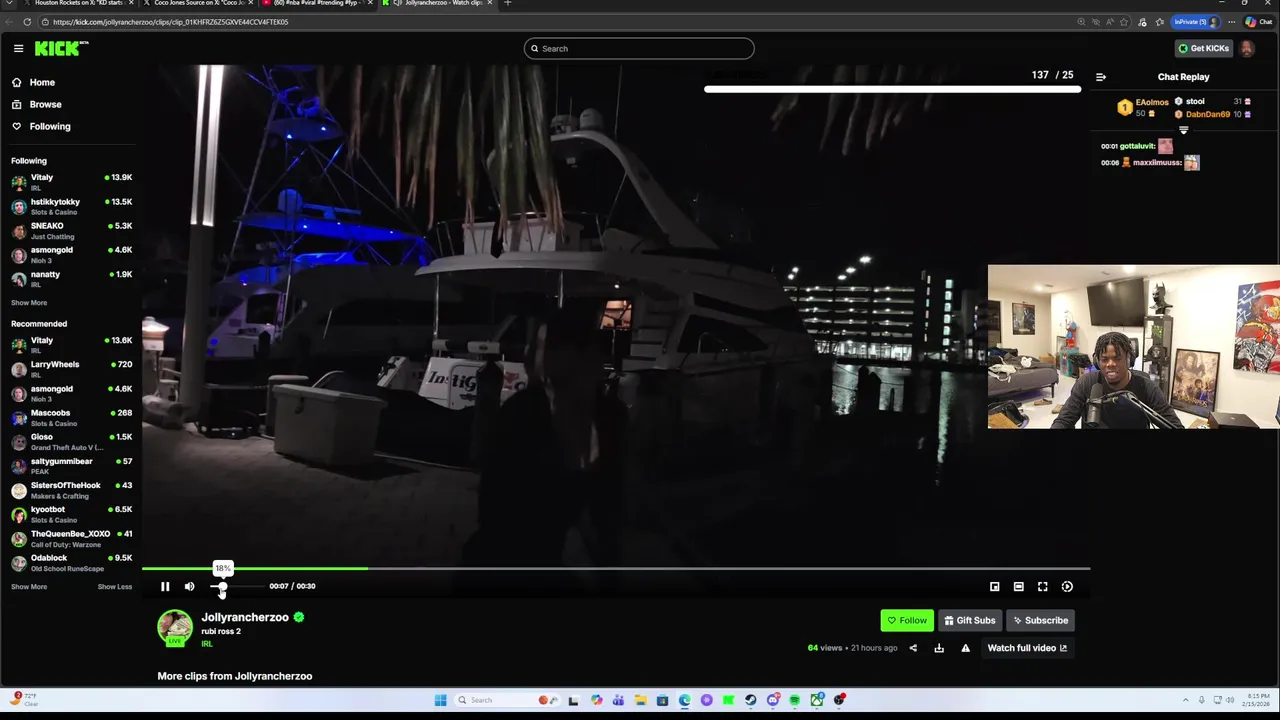This screenshot has width=1280, height=720.
Task: Open Spotify from the taskbar
Action: pos(795,700)
